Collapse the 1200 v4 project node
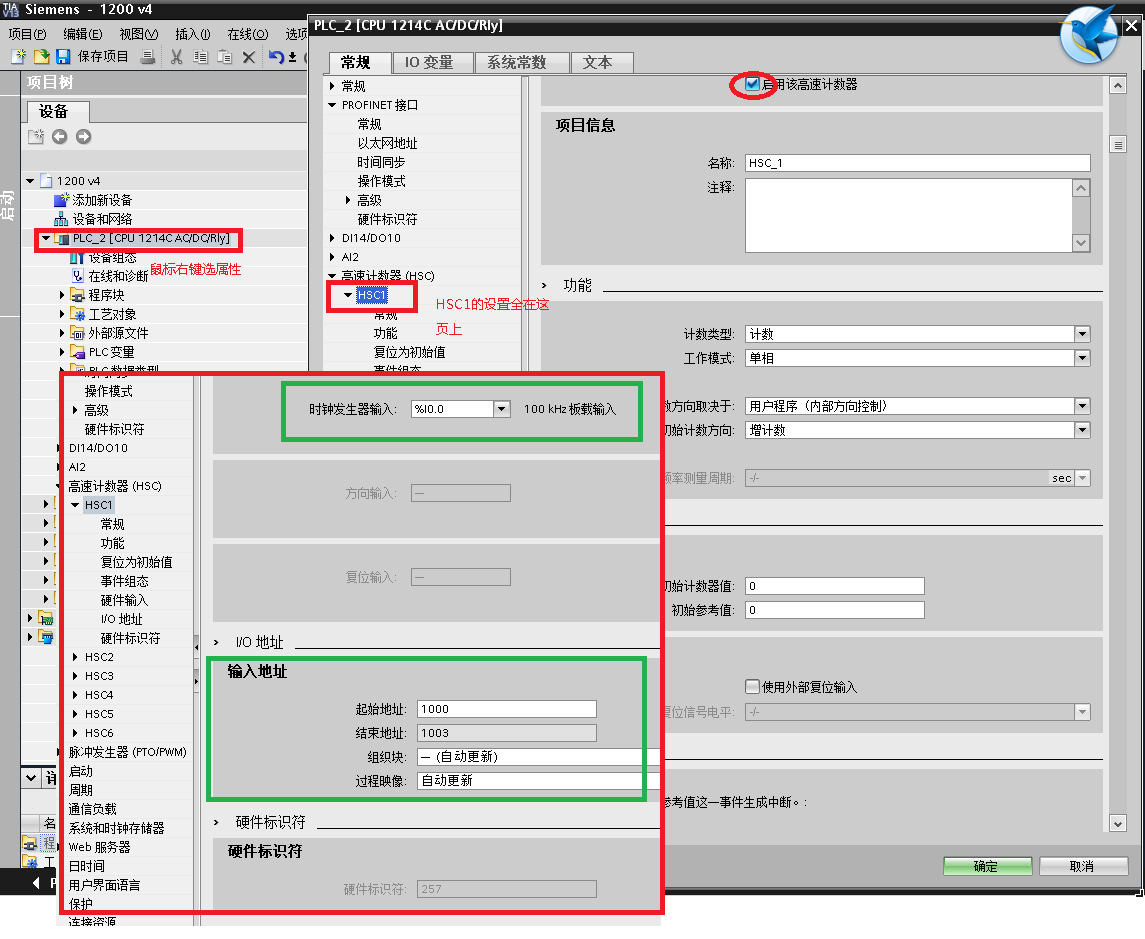Image resolution: width=1145 pixels, height=939 pixels. pyautogui.click(x=30, y=180)
